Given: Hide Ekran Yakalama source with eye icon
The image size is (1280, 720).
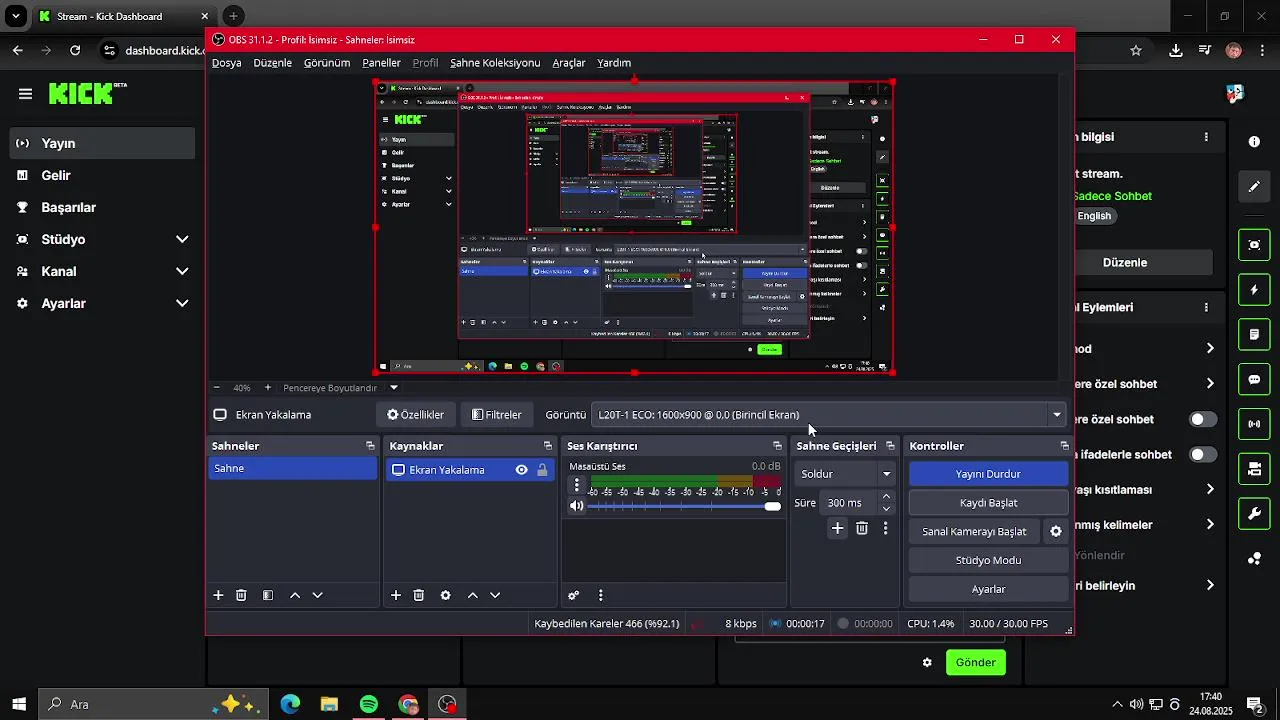Looking at the screenshot, I should click(521, 470).
